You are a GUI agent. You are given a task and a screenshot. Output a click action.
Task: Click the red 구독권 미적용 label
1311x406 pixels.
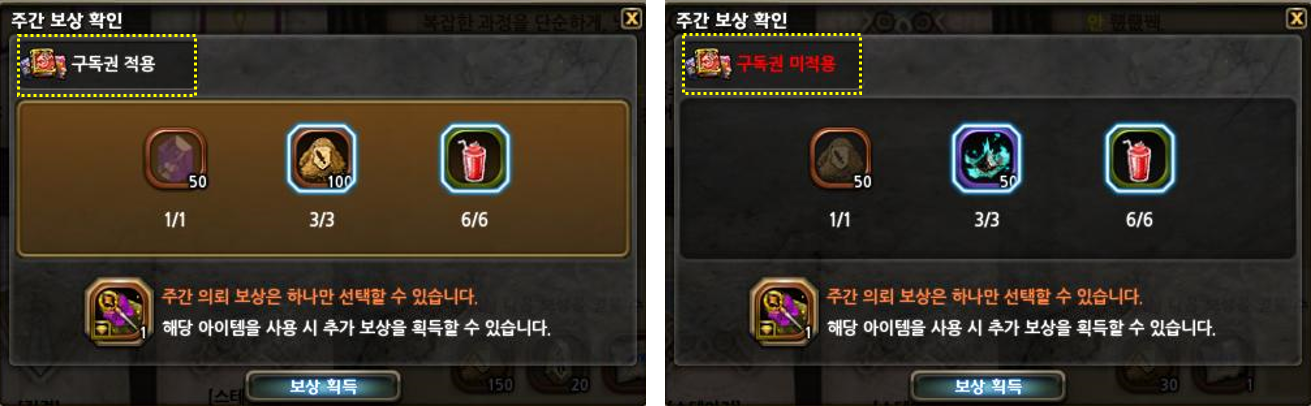(x=785, y=64)
